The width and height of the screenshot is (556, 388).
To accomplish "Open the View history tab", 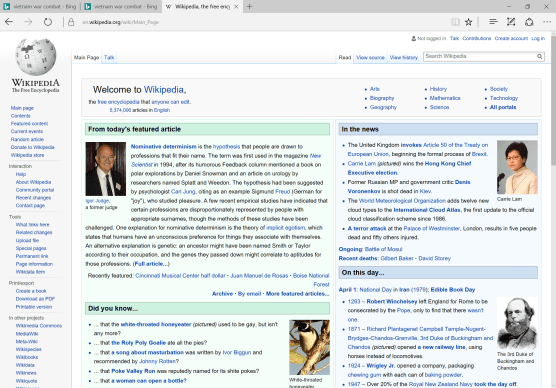I will (x=404, y=57).
